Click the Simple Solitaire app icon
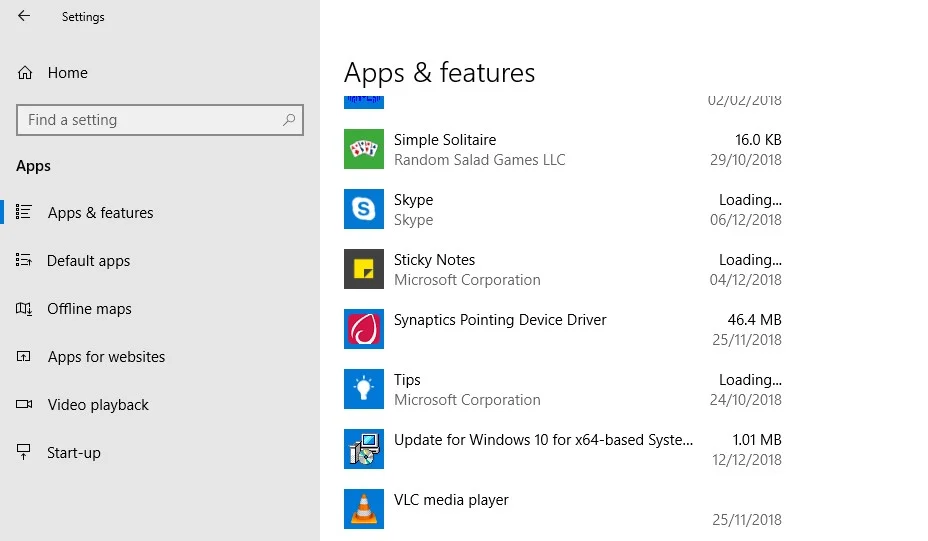The width and height of the screenshot is (928, 541). (364, 149)
